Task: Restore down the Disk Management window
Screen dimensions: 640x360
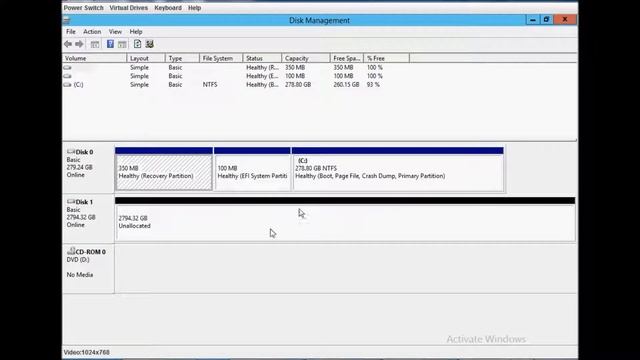Action: [x=547, y=20]
